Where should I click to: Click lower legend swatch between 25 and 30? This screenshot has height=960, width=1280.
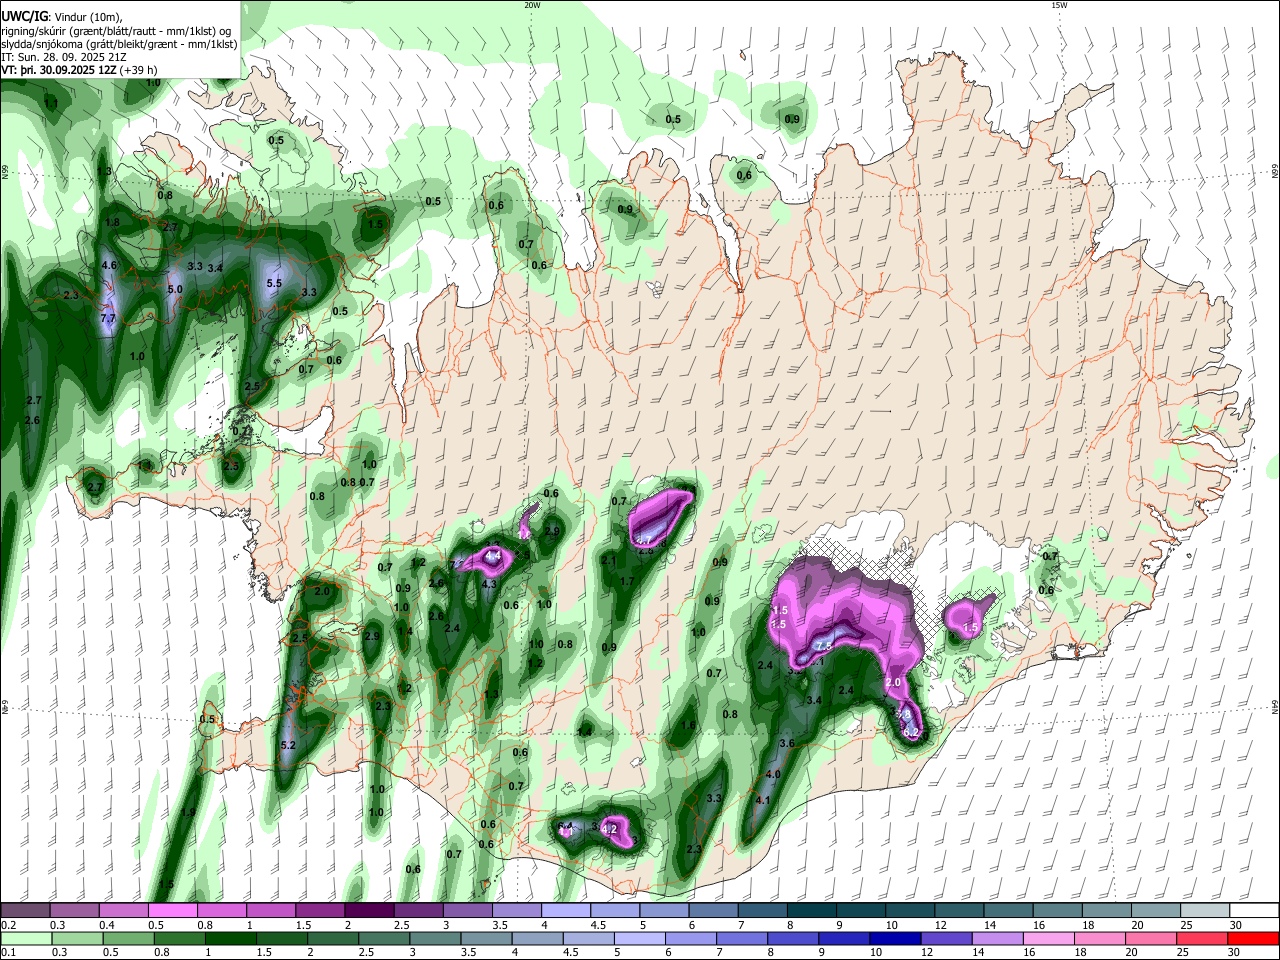pyautogui.click(x=1203, y=938)
